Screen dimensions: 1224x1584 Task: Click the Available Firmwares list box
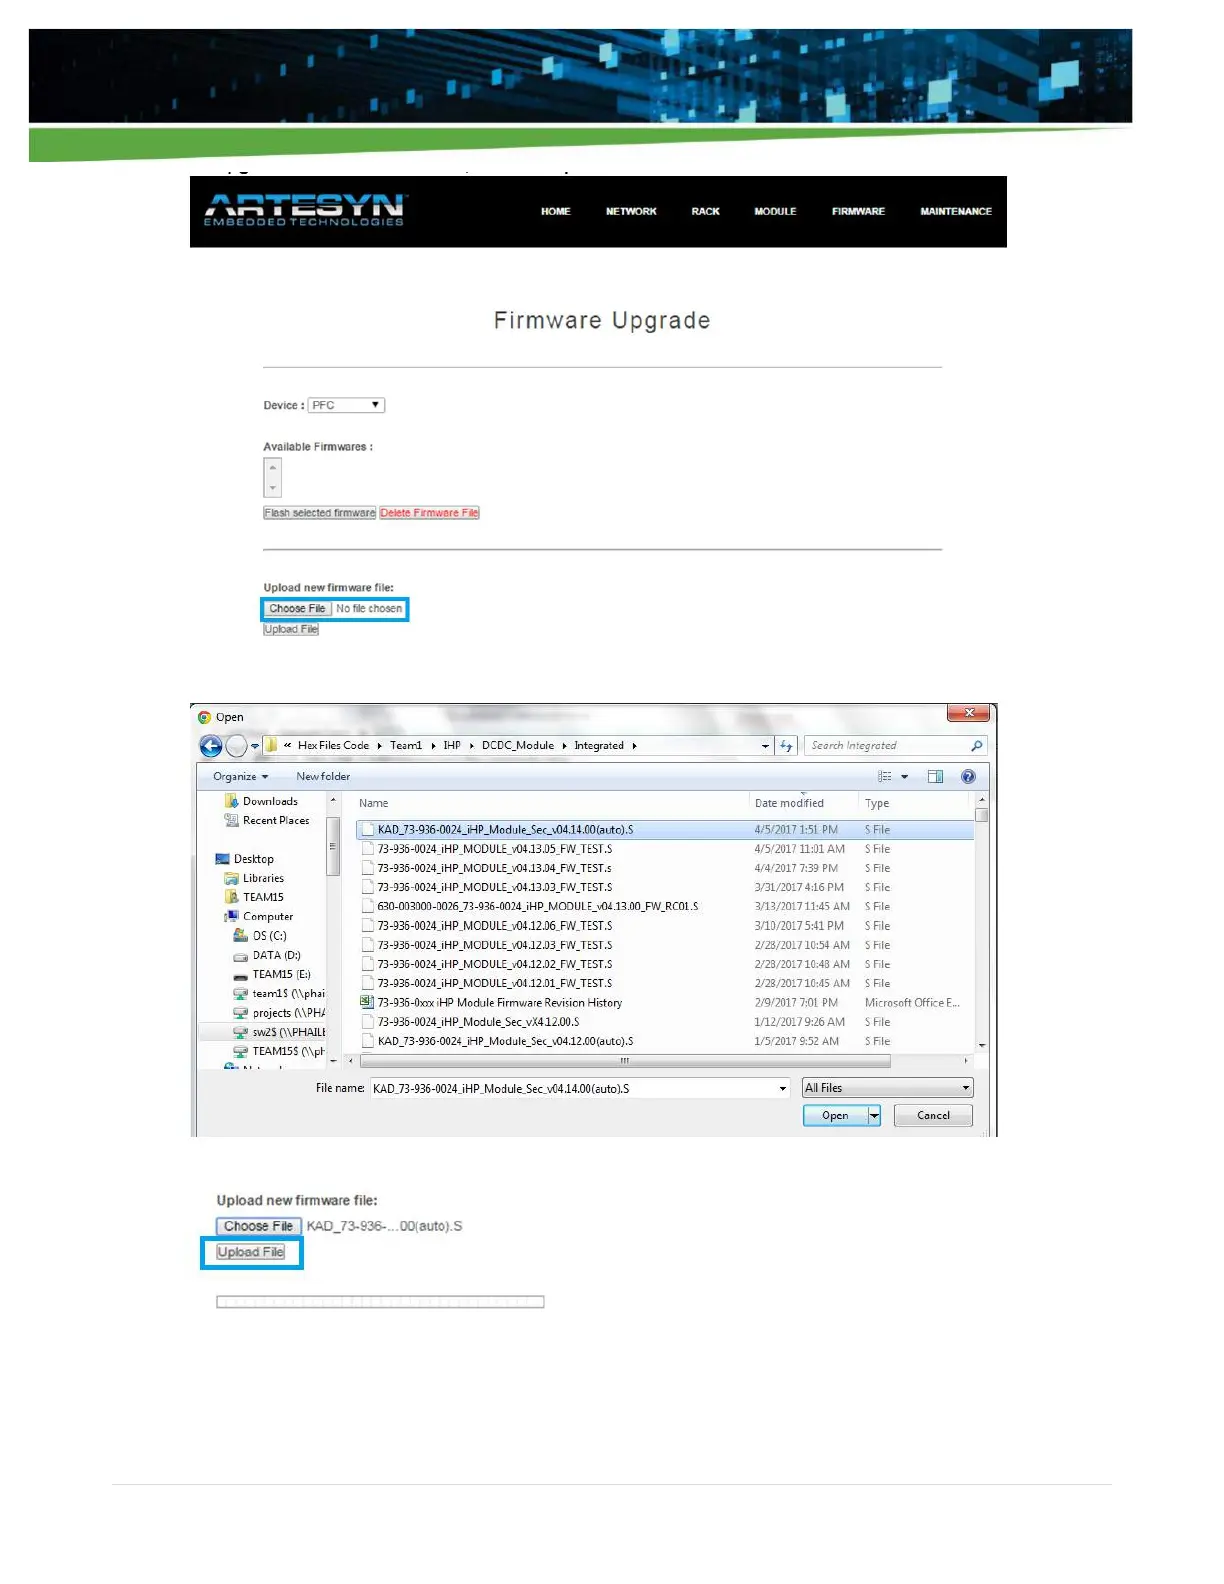pos(272,477)
